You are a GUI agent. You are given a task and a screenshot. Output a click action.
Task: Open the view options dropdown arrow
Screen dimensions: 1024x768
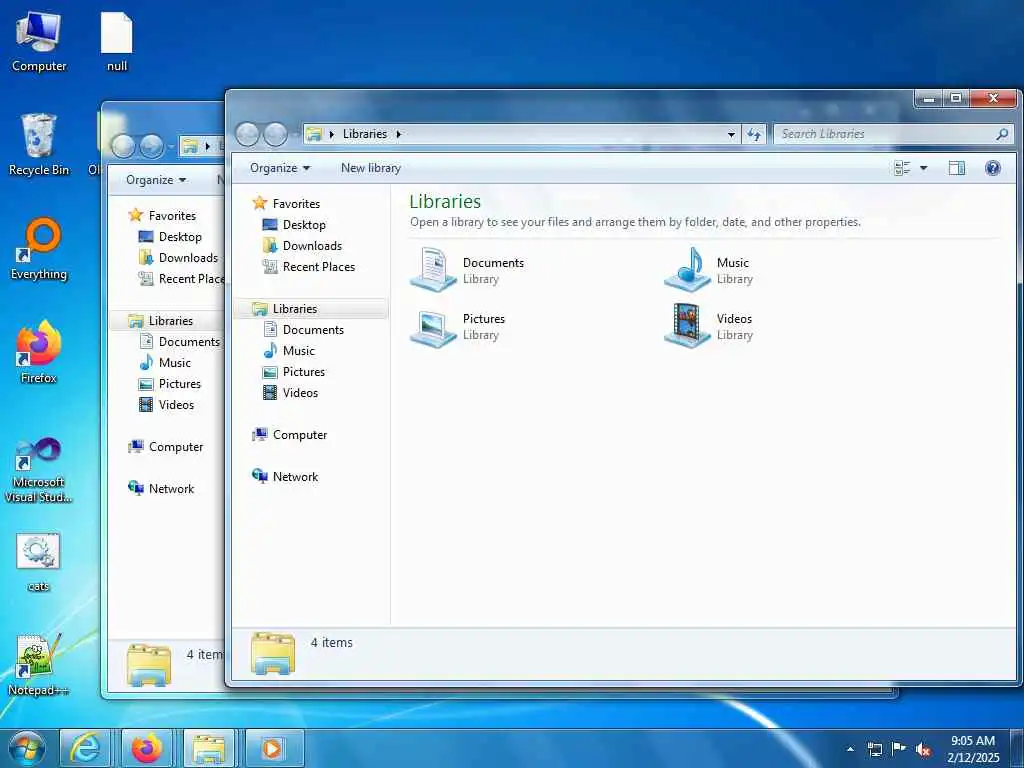pos(923,168)
